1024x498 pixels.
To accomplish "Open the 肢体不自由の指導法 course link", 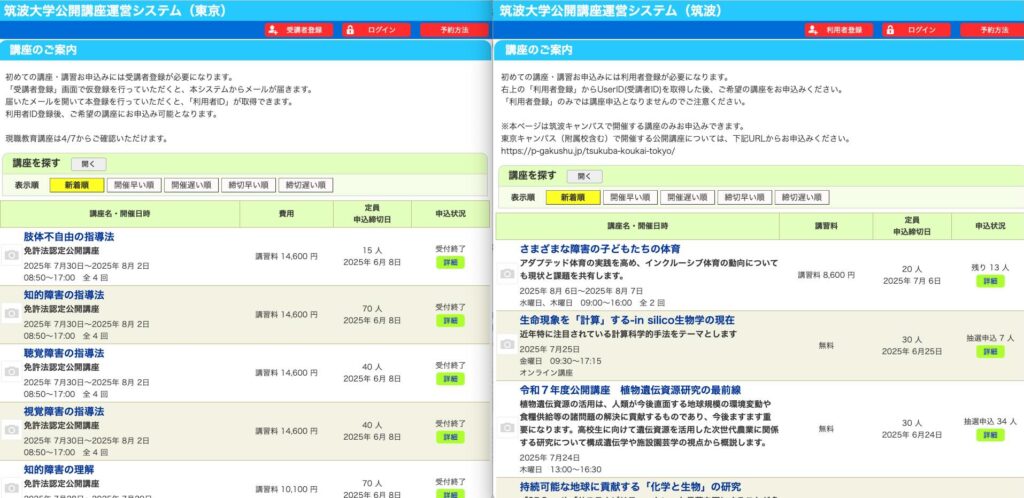I will click(x=69, y=237).
